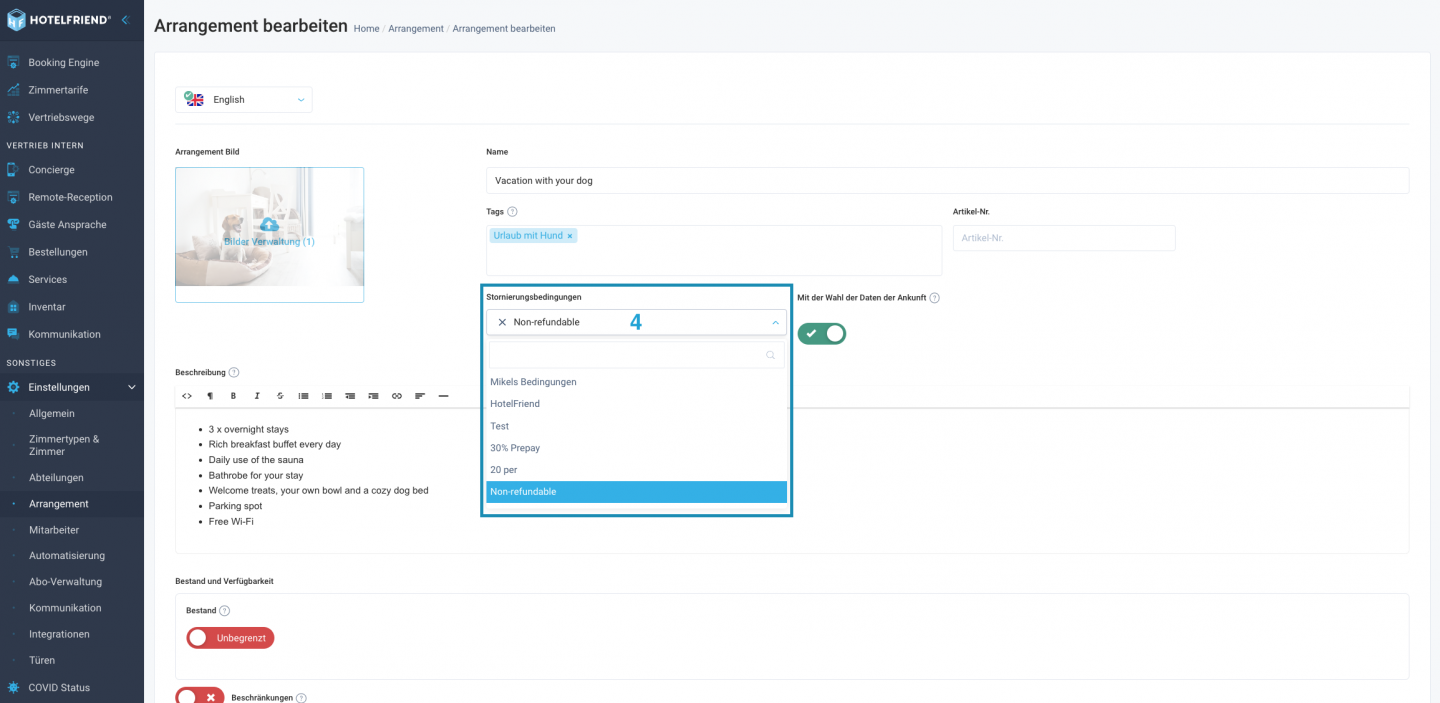Collapse the Stornierungsbedingungen dropdown arrow

click(x=775, y=322)
